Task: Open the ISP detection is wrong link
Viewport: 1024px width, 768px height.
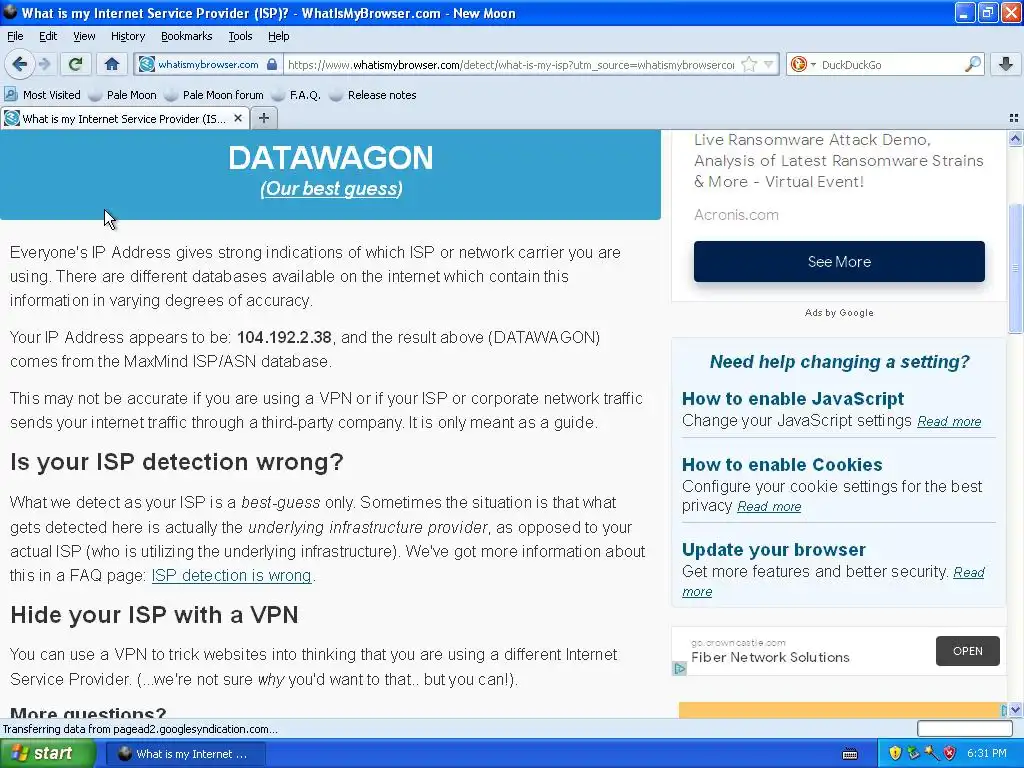Action: [x=231, y=575]
